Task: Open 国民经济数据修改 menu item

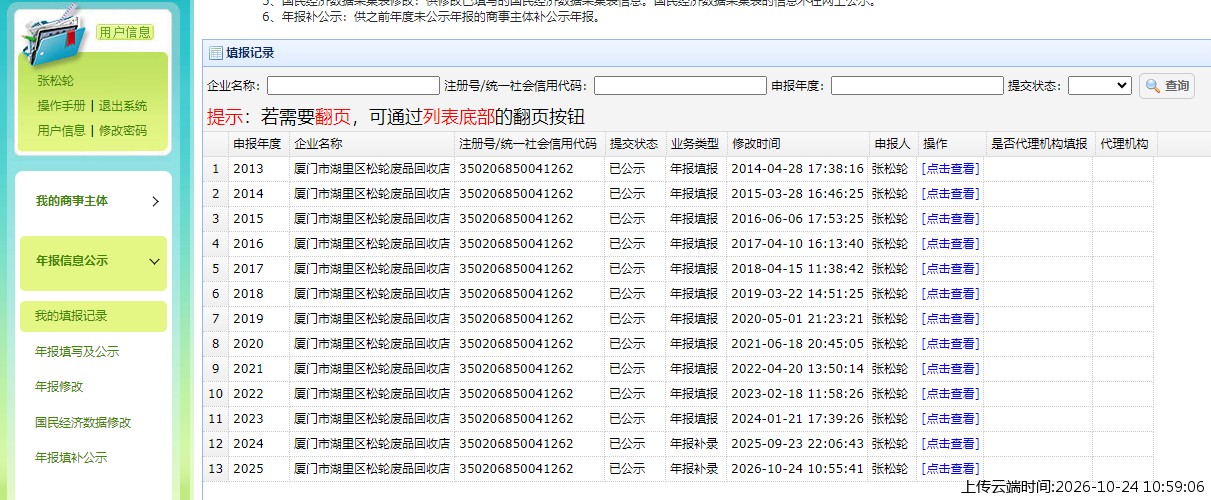Action: click(83, 423)
